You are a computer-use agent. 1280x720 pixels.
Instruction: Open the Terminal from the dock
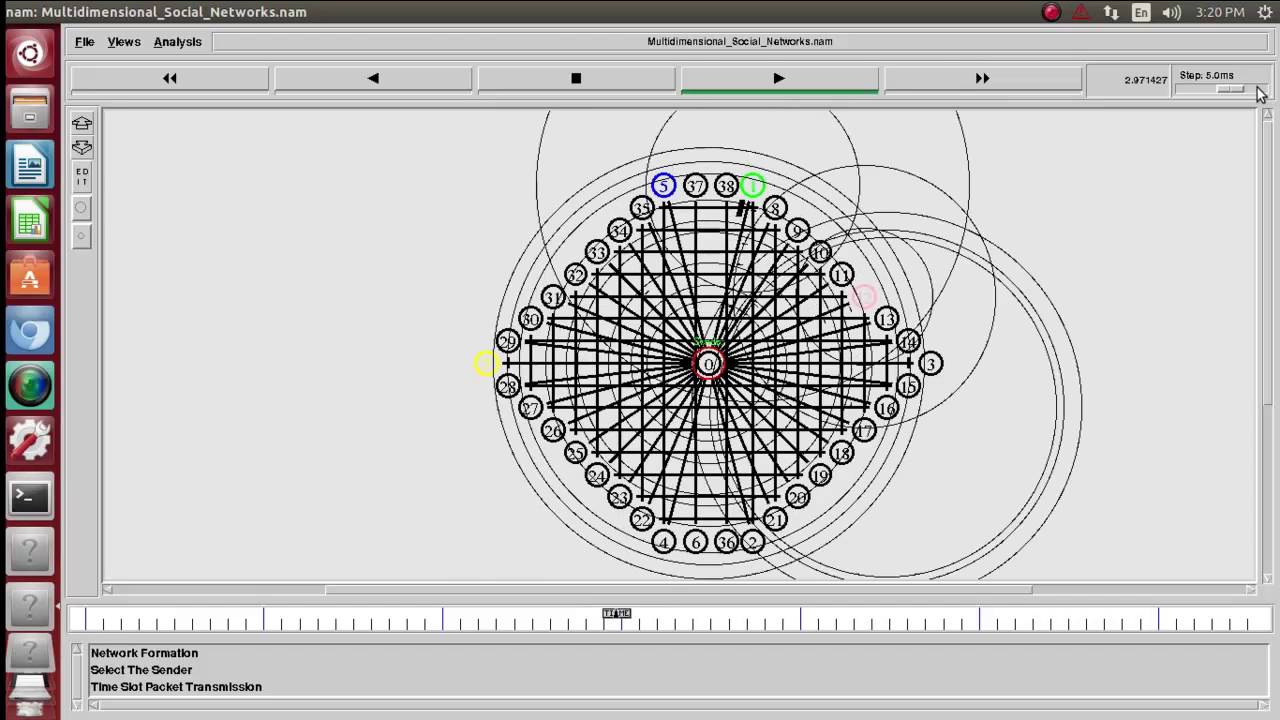[x=30, y=497]
